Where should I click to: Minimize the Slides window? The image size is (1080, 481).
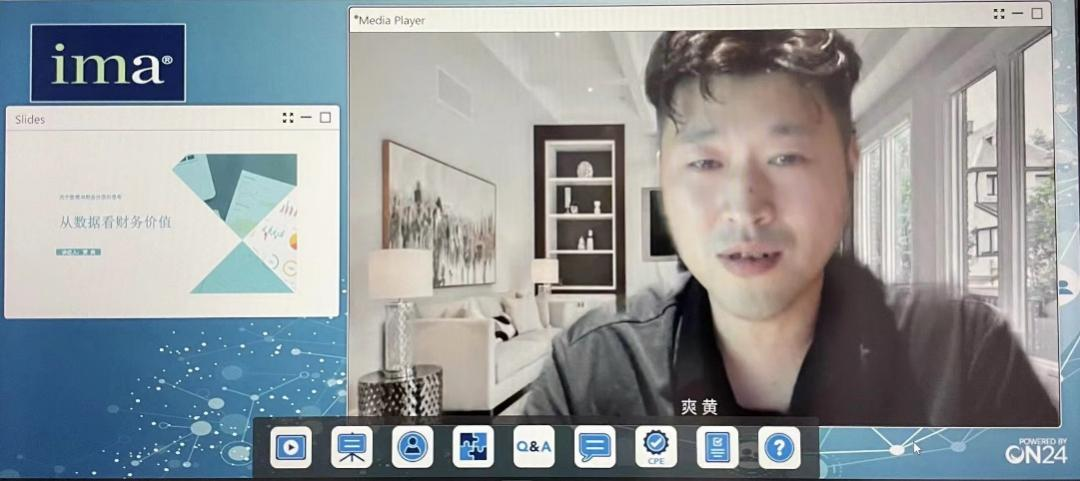point(306,118)
